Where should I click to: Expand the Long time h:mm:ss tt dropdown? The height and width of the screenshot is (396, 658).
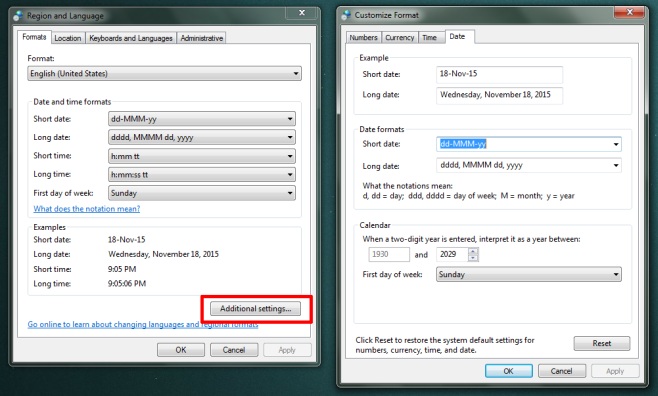point(202,175)
